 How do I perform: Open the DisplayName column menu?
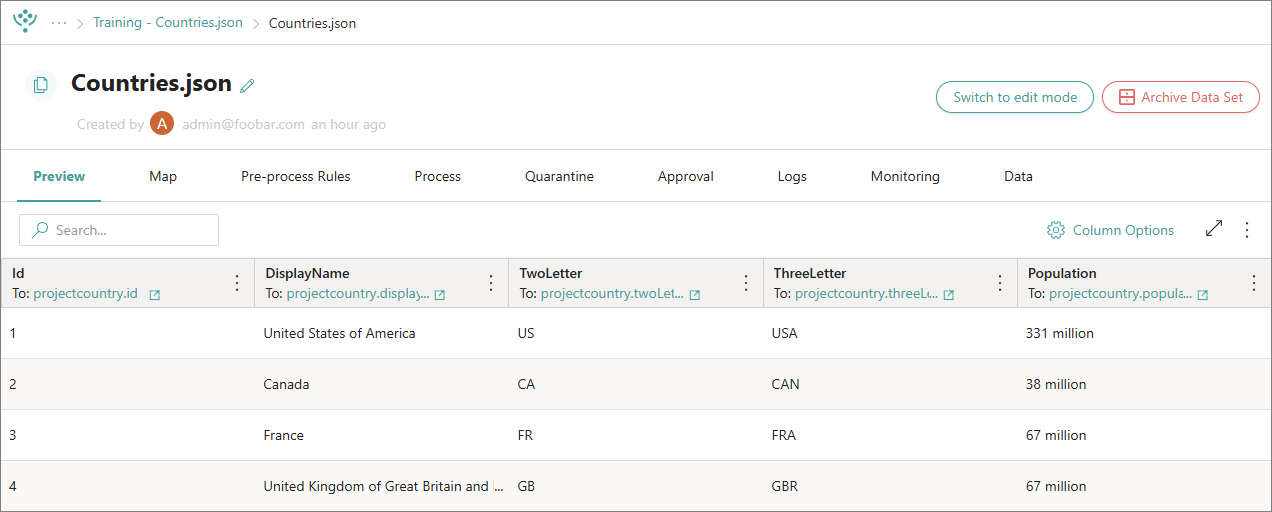[491, 283]
